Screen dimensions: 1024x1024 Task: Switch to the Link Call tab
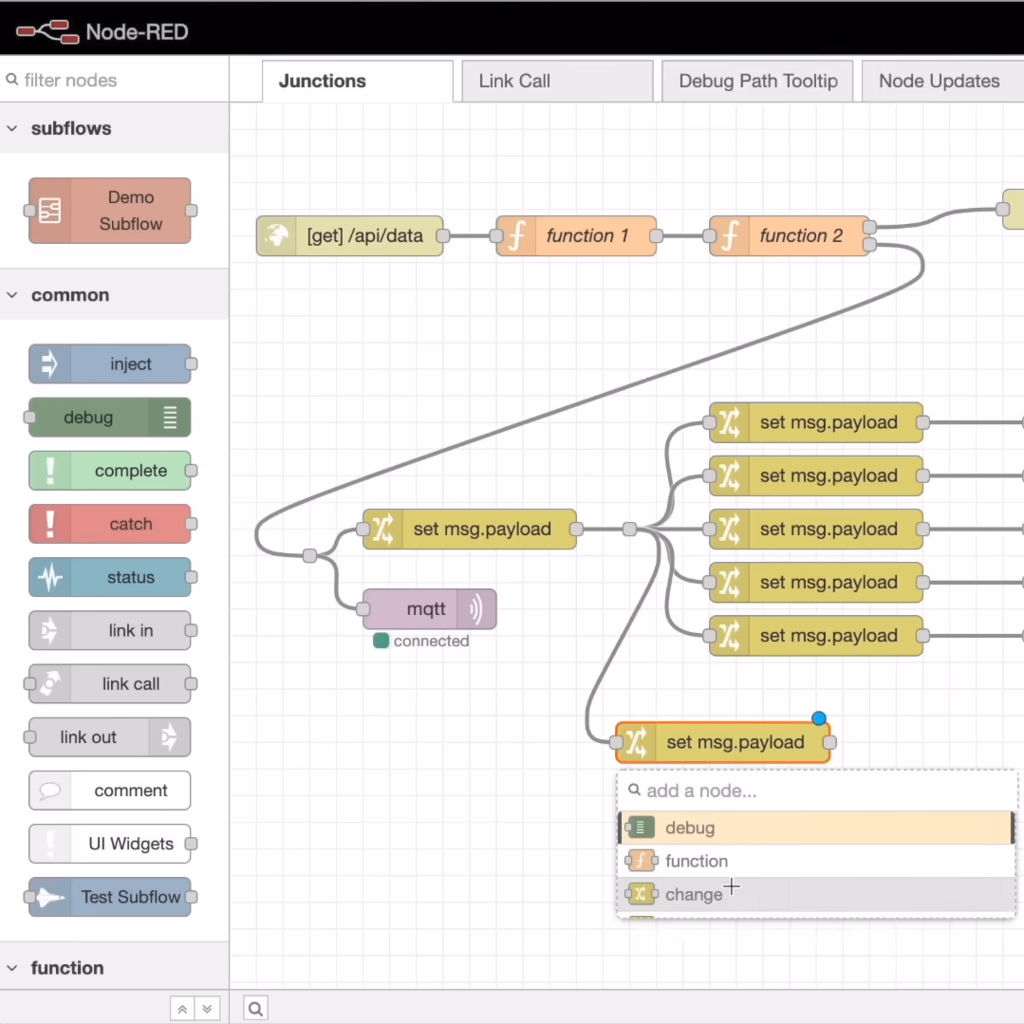[x=514, y=81]
